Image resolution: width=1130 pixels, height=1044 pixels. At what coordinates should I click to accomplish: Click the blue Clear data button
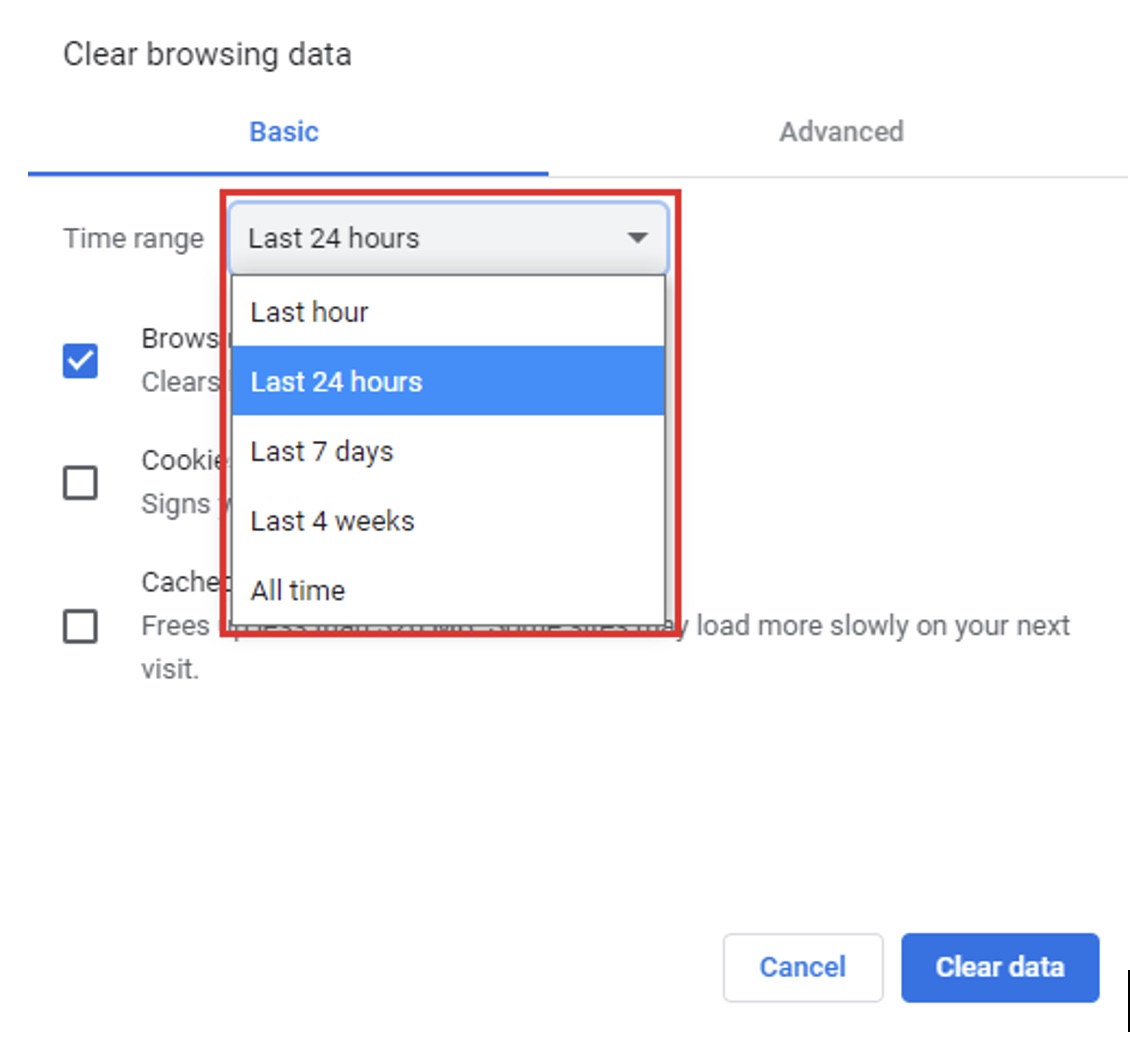click(999, 967)
